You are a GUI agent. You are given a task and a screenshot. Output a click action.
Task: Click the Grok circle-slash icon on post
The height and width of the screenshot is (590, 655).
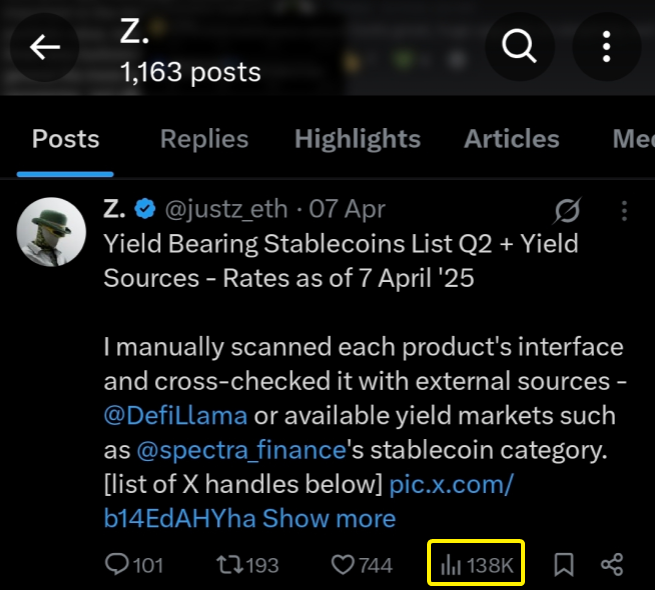click(x=568, y=210)
